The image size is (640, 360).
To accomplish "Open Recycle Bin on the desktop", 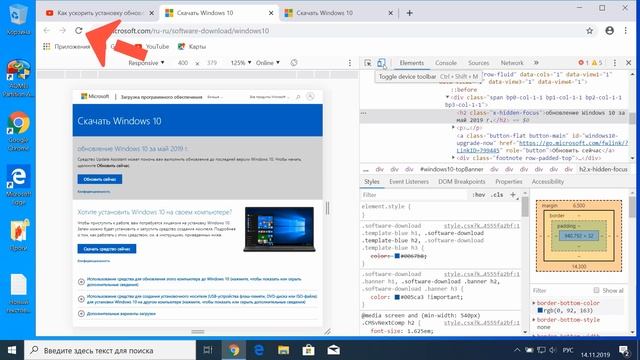I will tap(18, 19).
